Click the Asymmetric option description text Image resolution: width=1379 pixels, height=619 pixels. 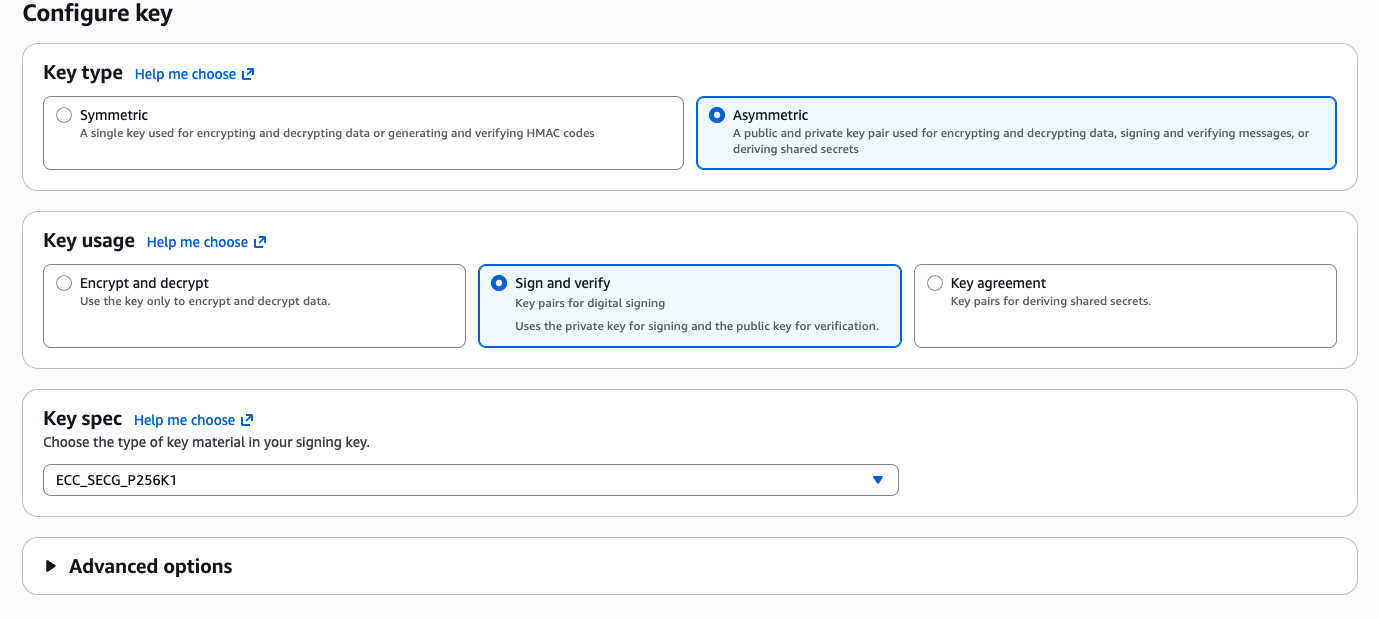pyautogui.click(x=1020, y=140)
